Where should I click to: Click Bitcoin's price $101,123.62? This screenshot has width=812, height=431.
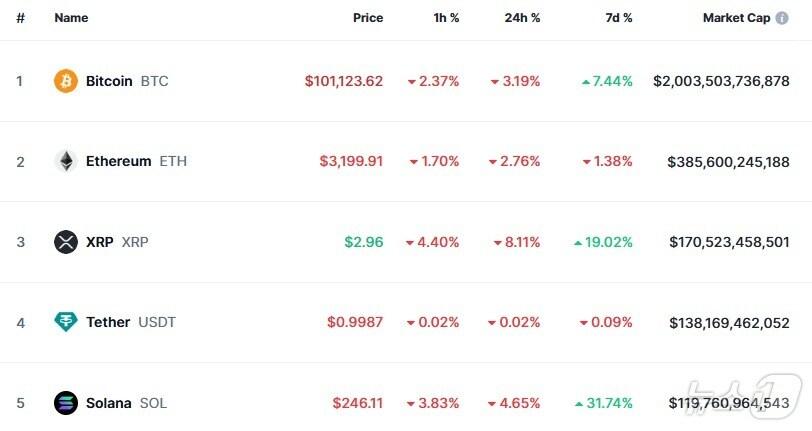(x=344, y=81)
